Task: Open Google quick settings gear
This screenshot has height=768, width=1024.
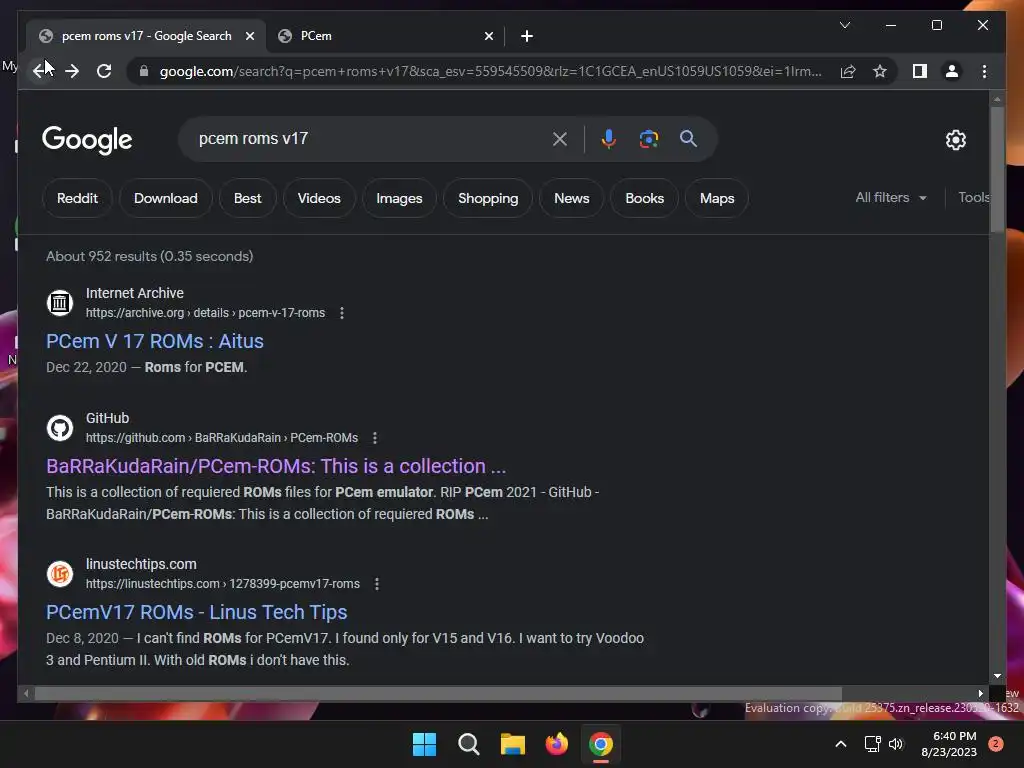Action: [955, 140]
